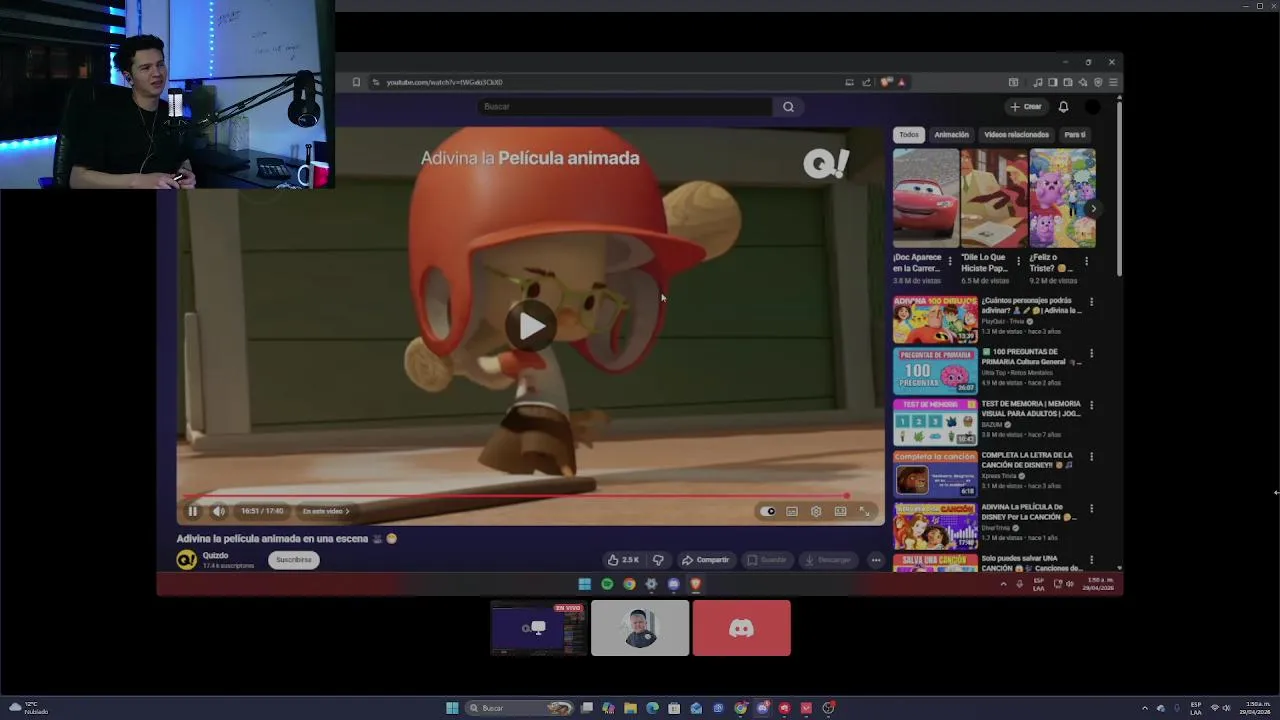Open the Quizdo channel avatar
The width and height of the screenshot is (1280, 720).
pos(186,560)
